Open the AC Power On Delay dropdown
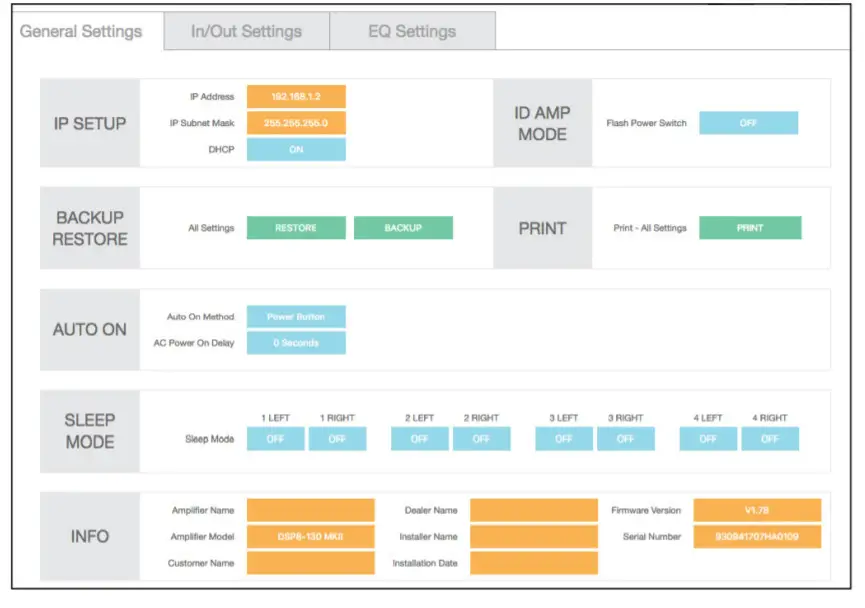Viewport: 865px width, 608px height. (x=296, y=343)
